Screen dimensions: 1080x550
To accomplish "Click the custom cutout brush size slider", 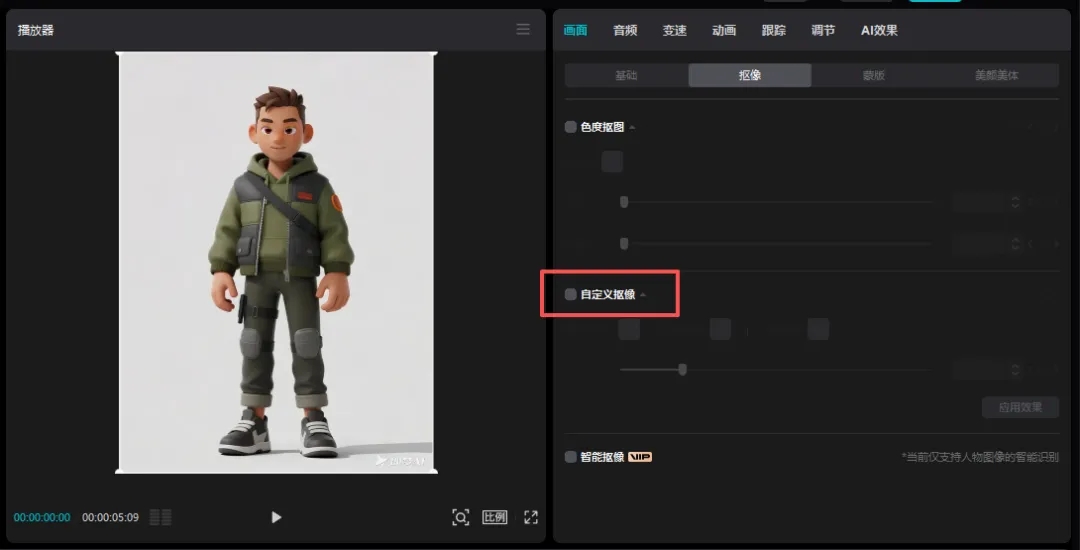I will [682, 369].
